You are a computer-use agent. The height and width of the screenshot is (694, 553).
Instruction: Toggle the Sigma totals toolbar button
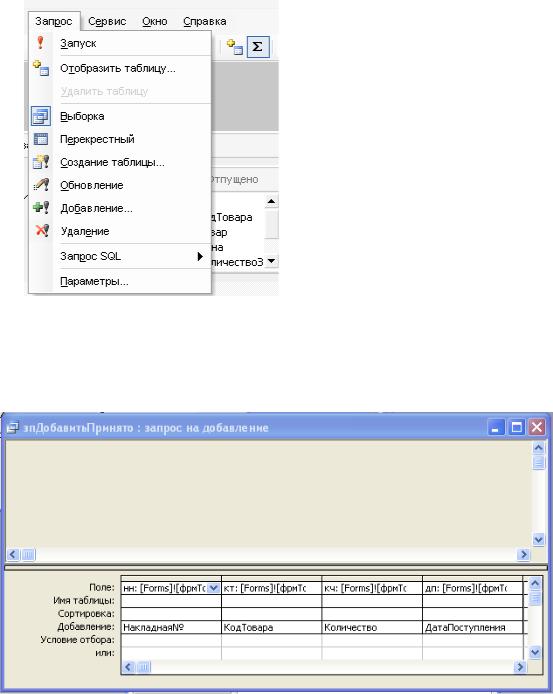click(x=258, y=47)
